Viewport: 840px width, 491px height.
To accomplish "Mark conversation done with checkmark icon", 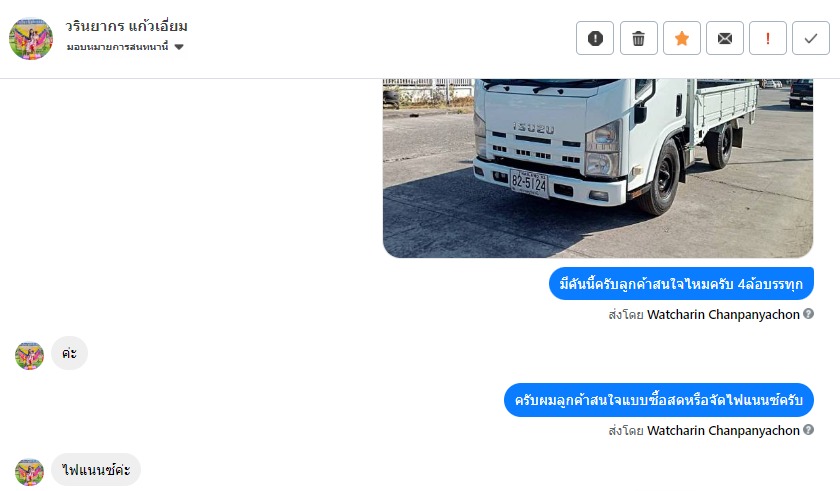I will [811, 38].
